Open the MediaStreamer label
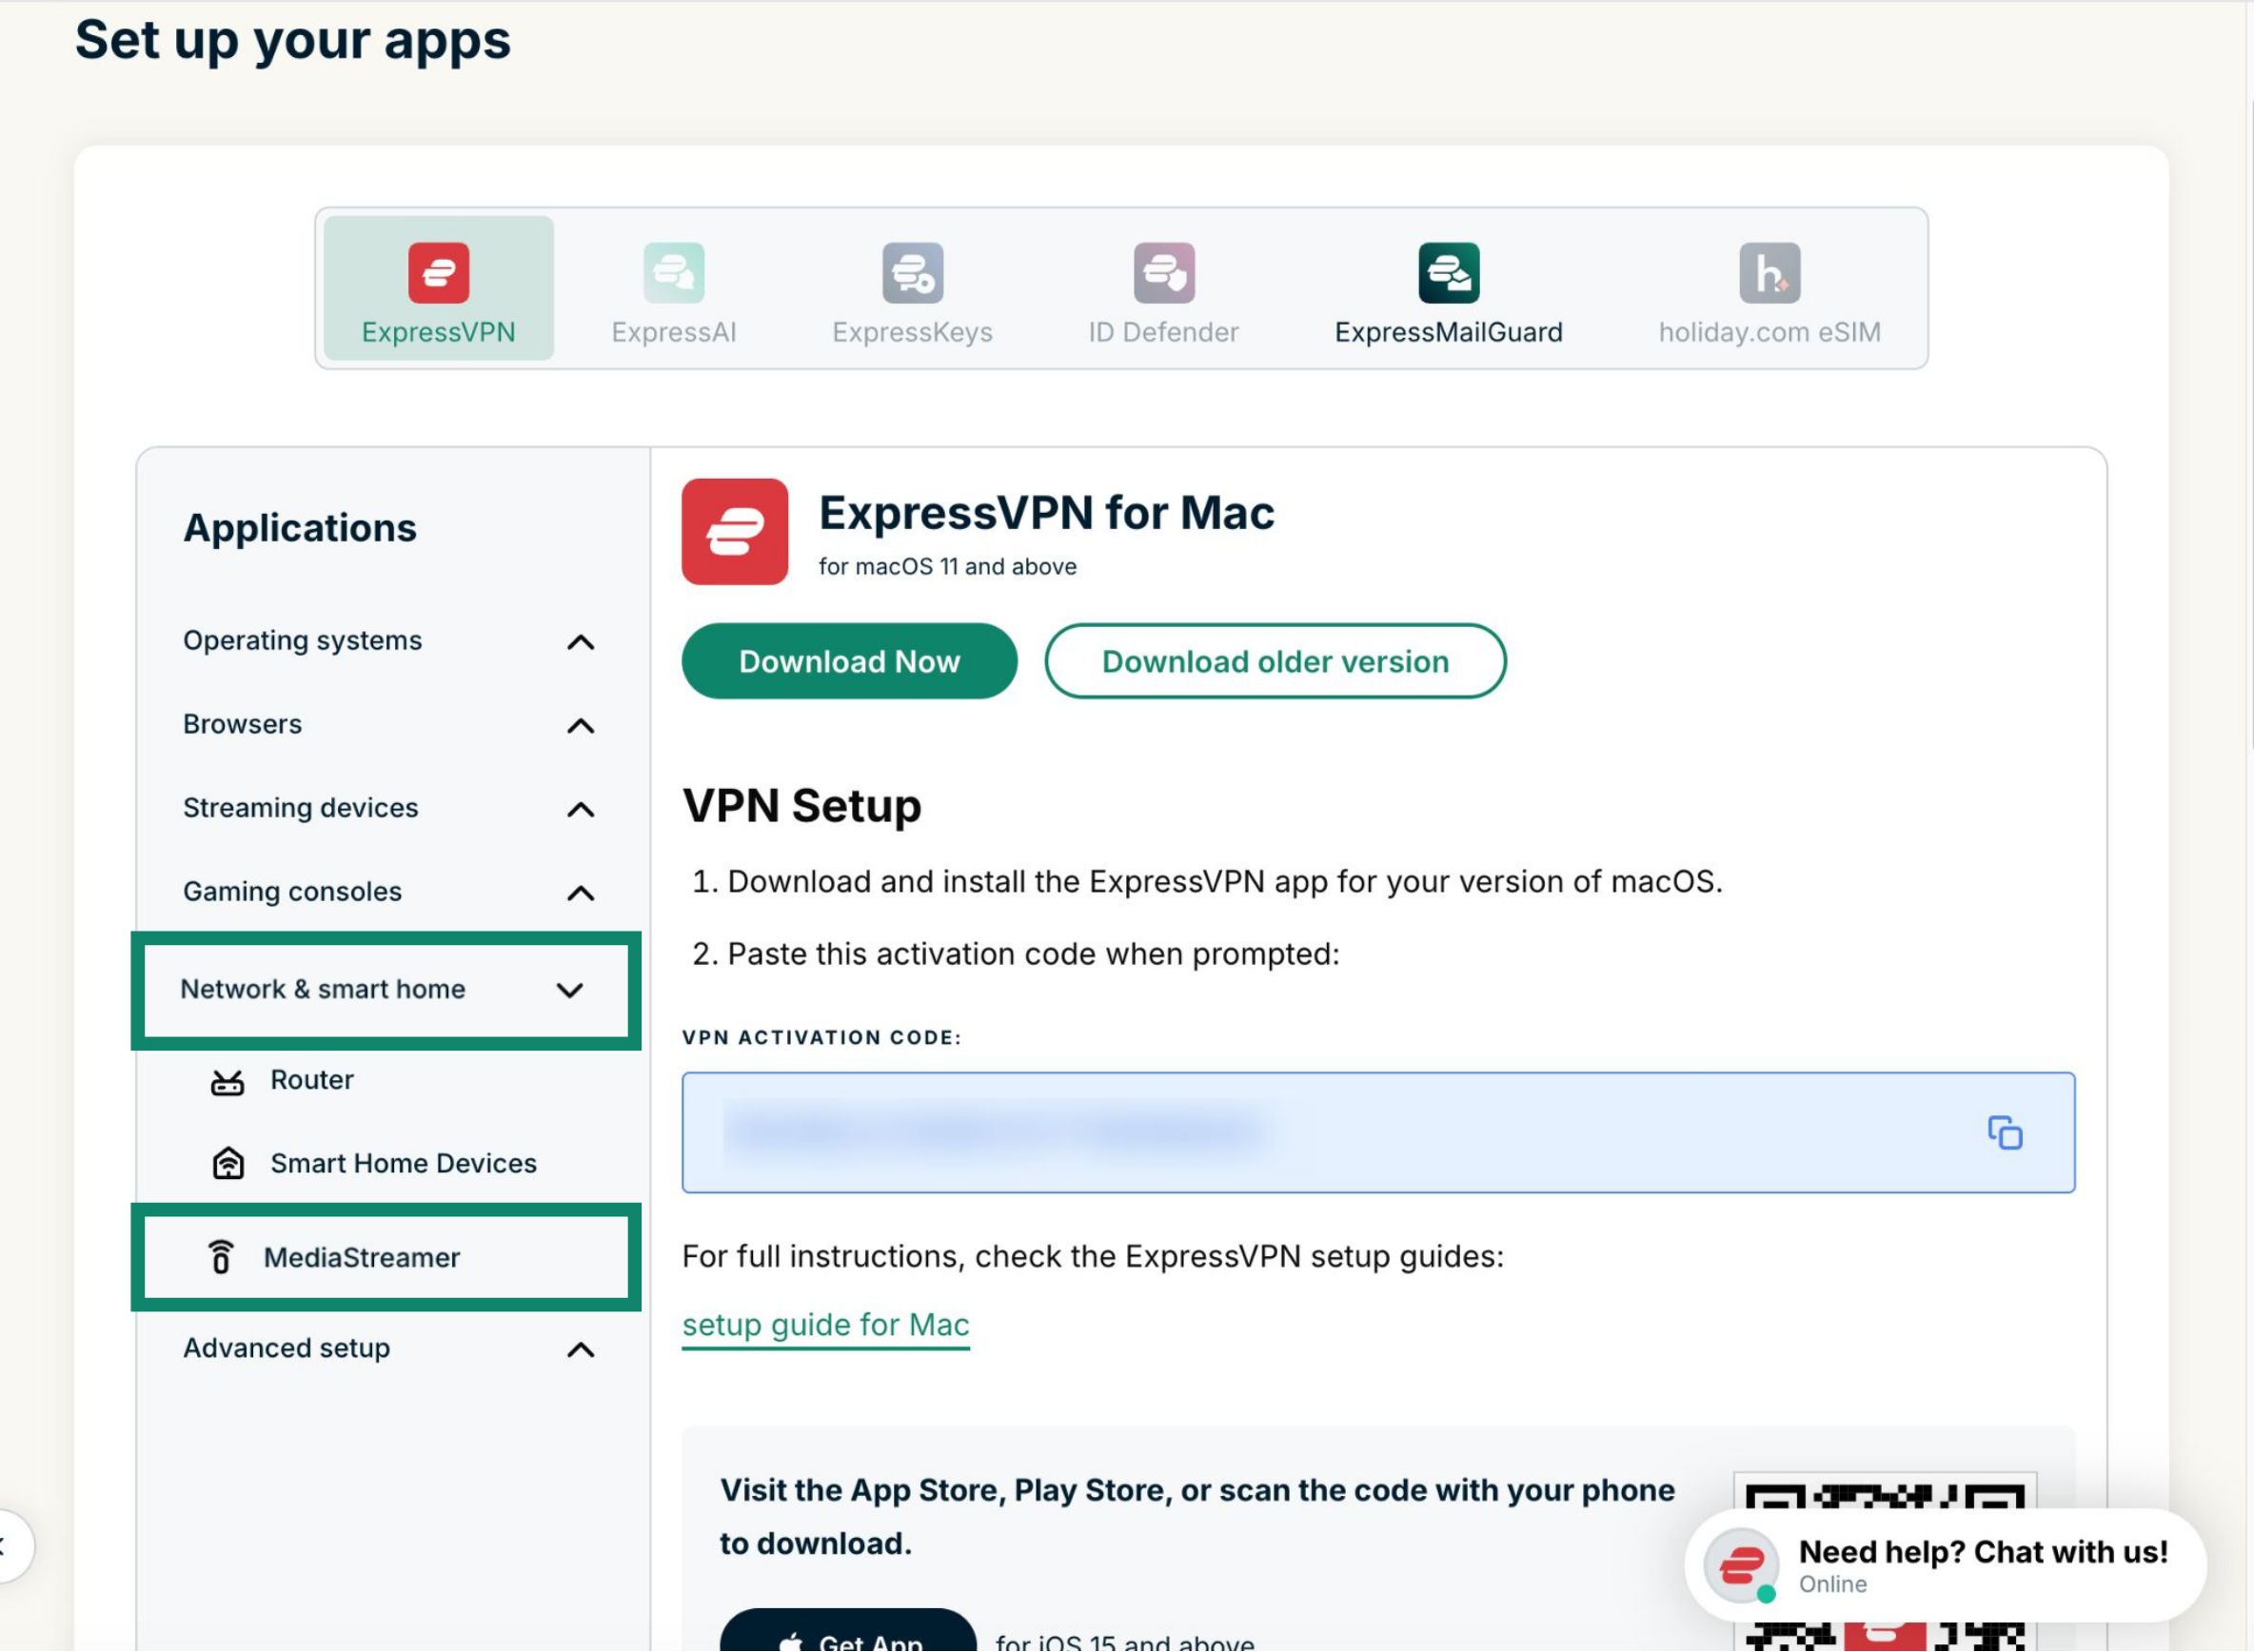 [362, 1257]
